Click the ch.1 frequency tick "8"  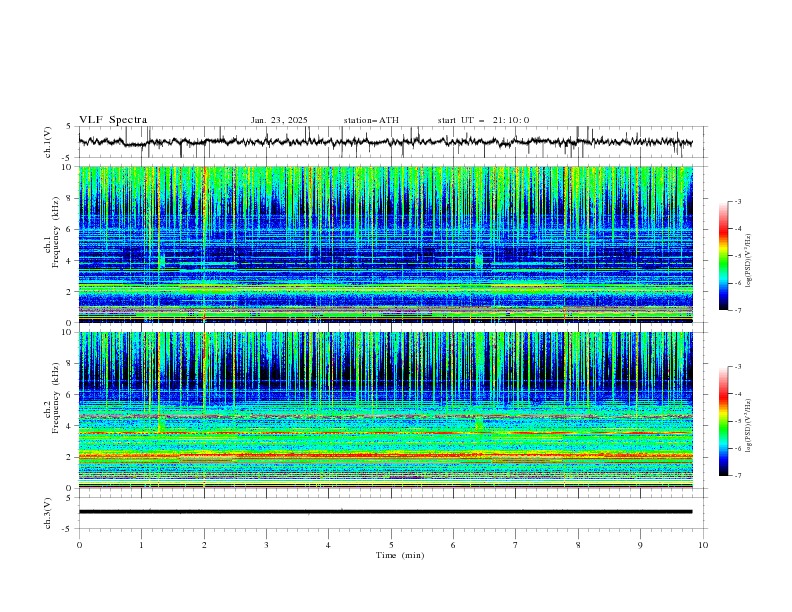pyautogui.click(x=70, y=198)
